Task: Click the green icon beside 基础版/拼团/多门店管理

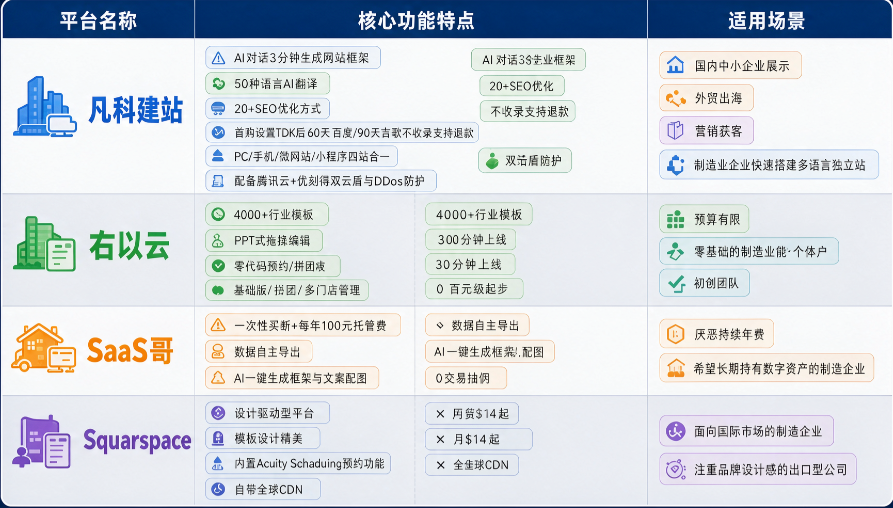Action: point(218,290)
